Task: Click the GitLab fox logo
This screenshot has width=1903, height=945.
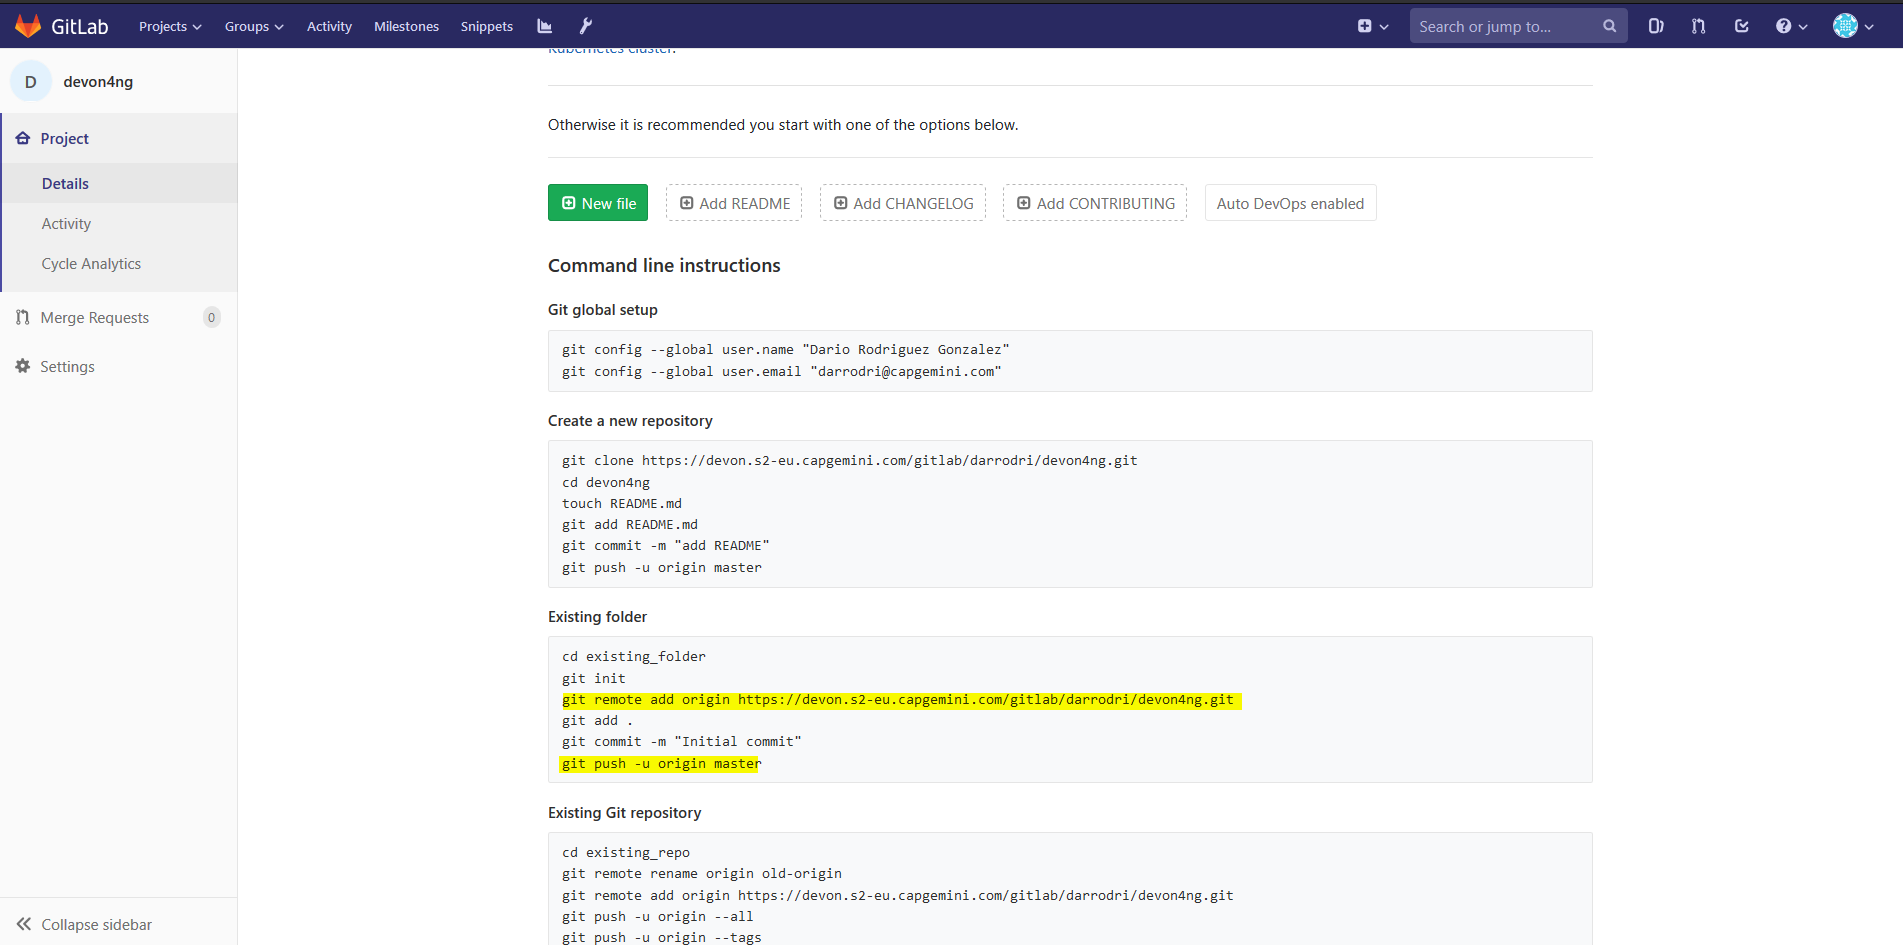Action: pyautogui.click(x=29, y=25)
